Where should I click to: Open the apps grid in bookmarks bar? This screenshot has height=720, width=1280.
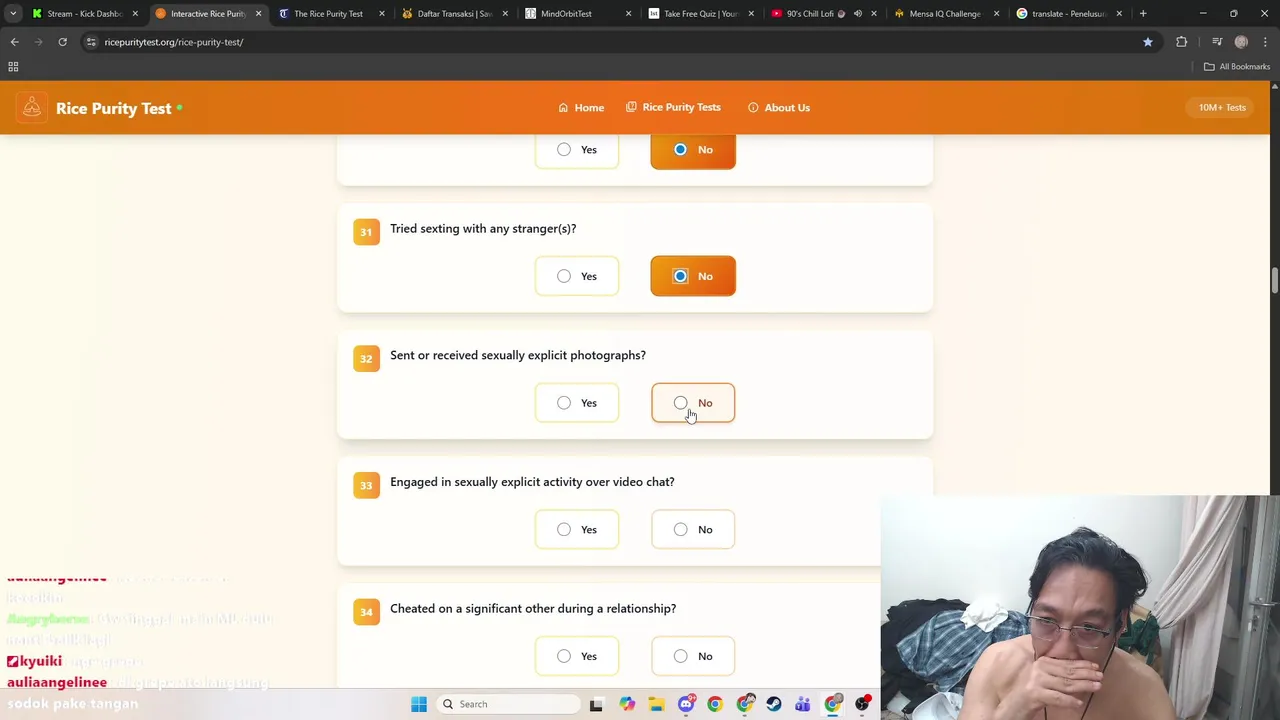pyautogui.click(x=13, y=67)
